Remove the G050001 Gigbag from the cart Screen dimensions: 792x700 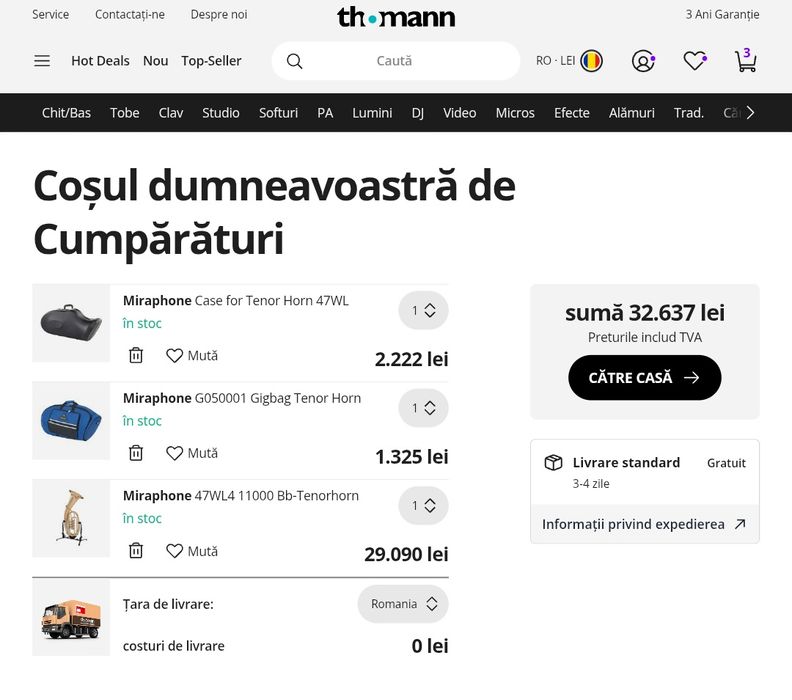click(136, 453)
